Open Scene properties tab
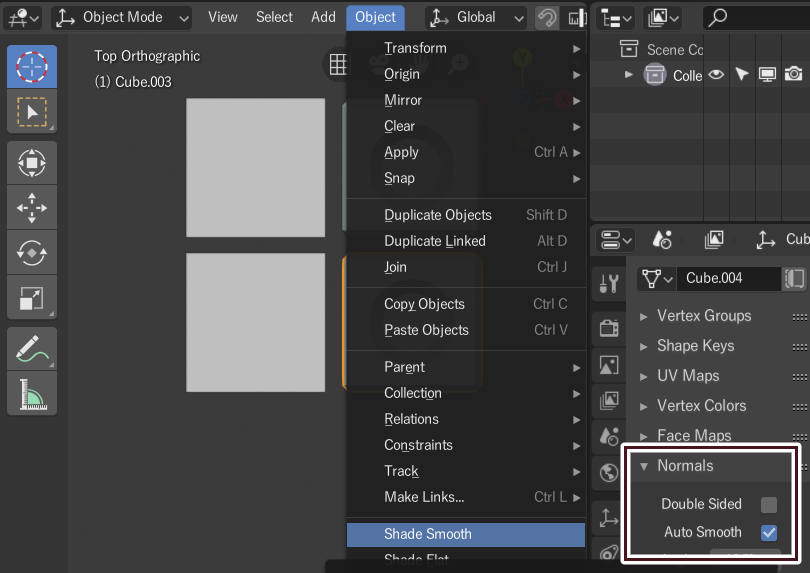Screen dimensions: 810x573 click(609, 437)
